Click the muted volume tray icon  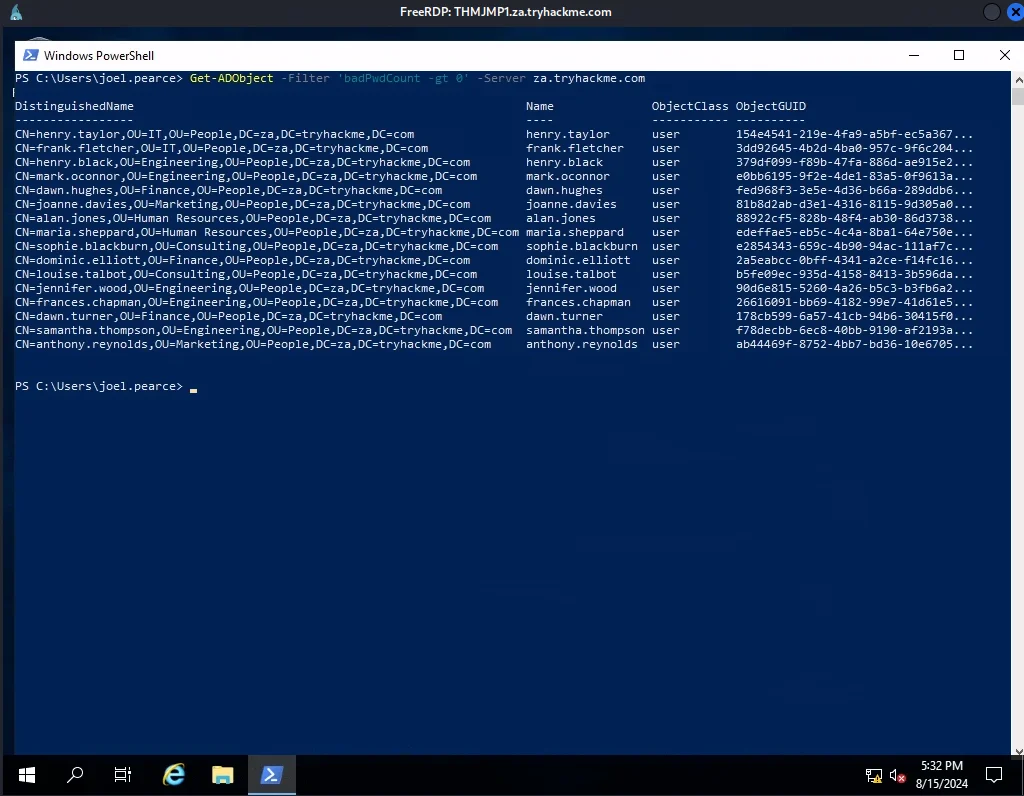pyautogui.click(x=897, y=776)
